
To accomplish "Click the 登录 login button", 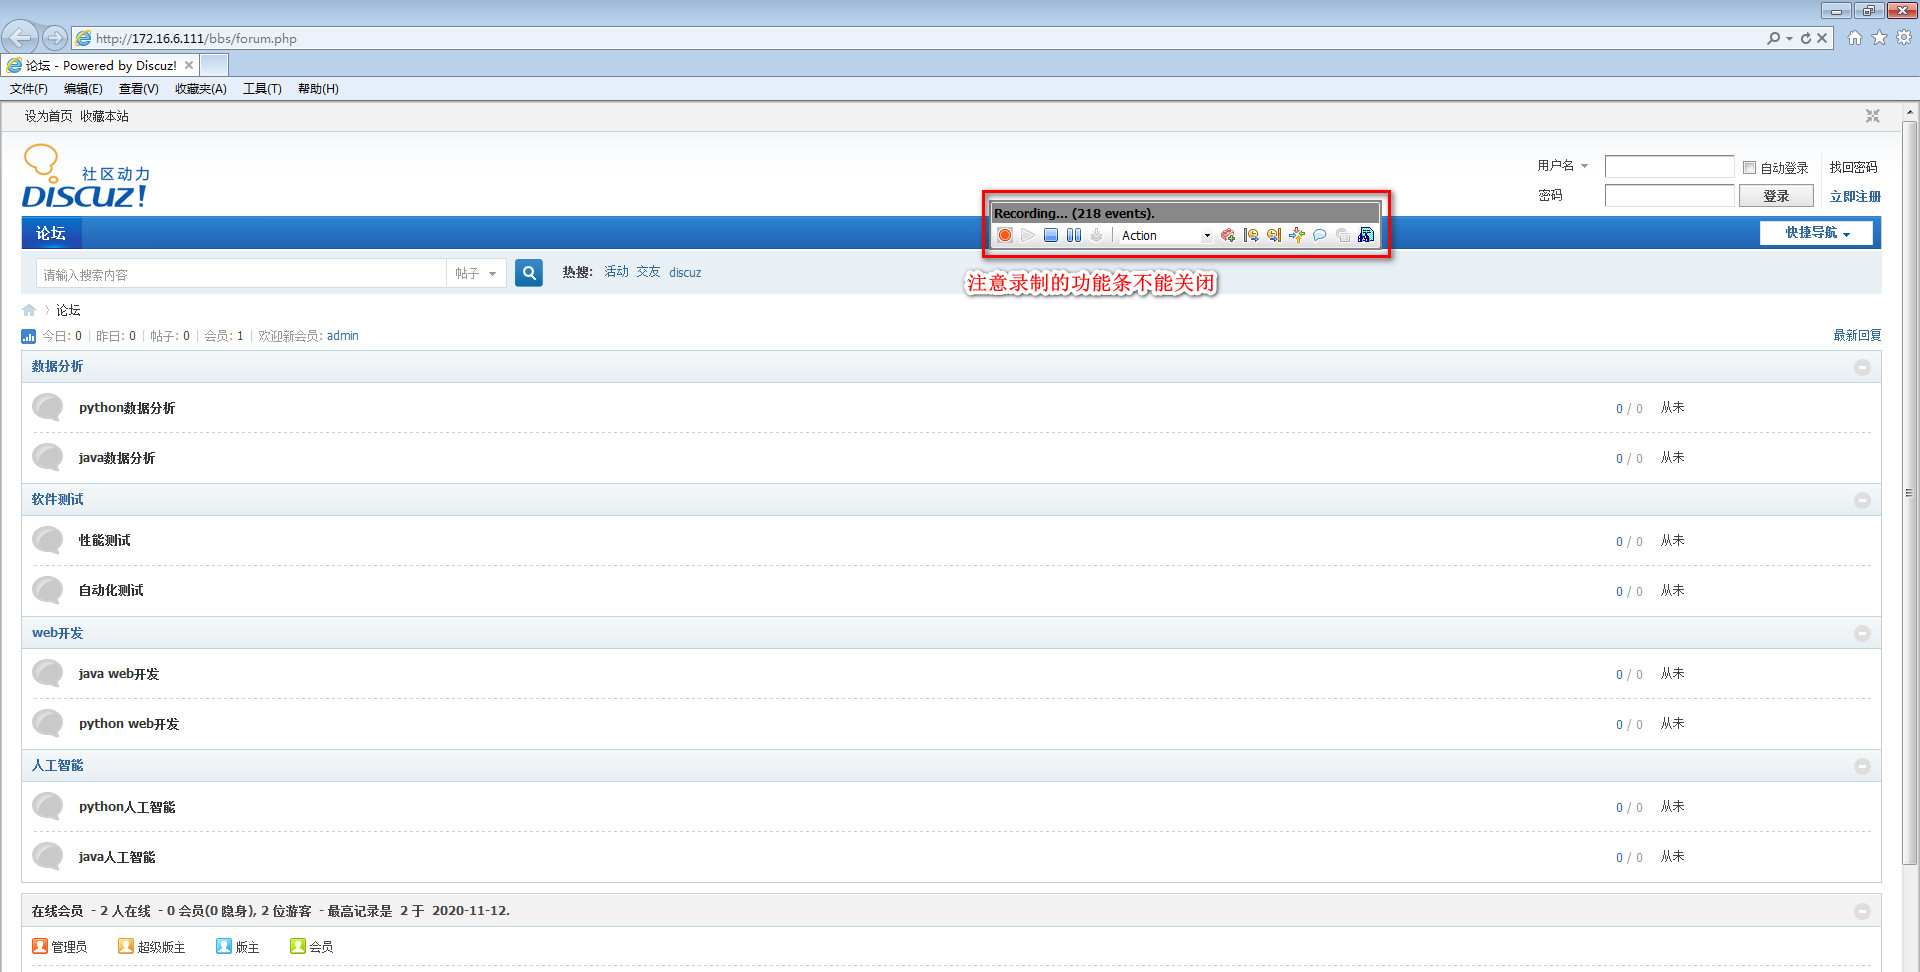I will 1776,195.
